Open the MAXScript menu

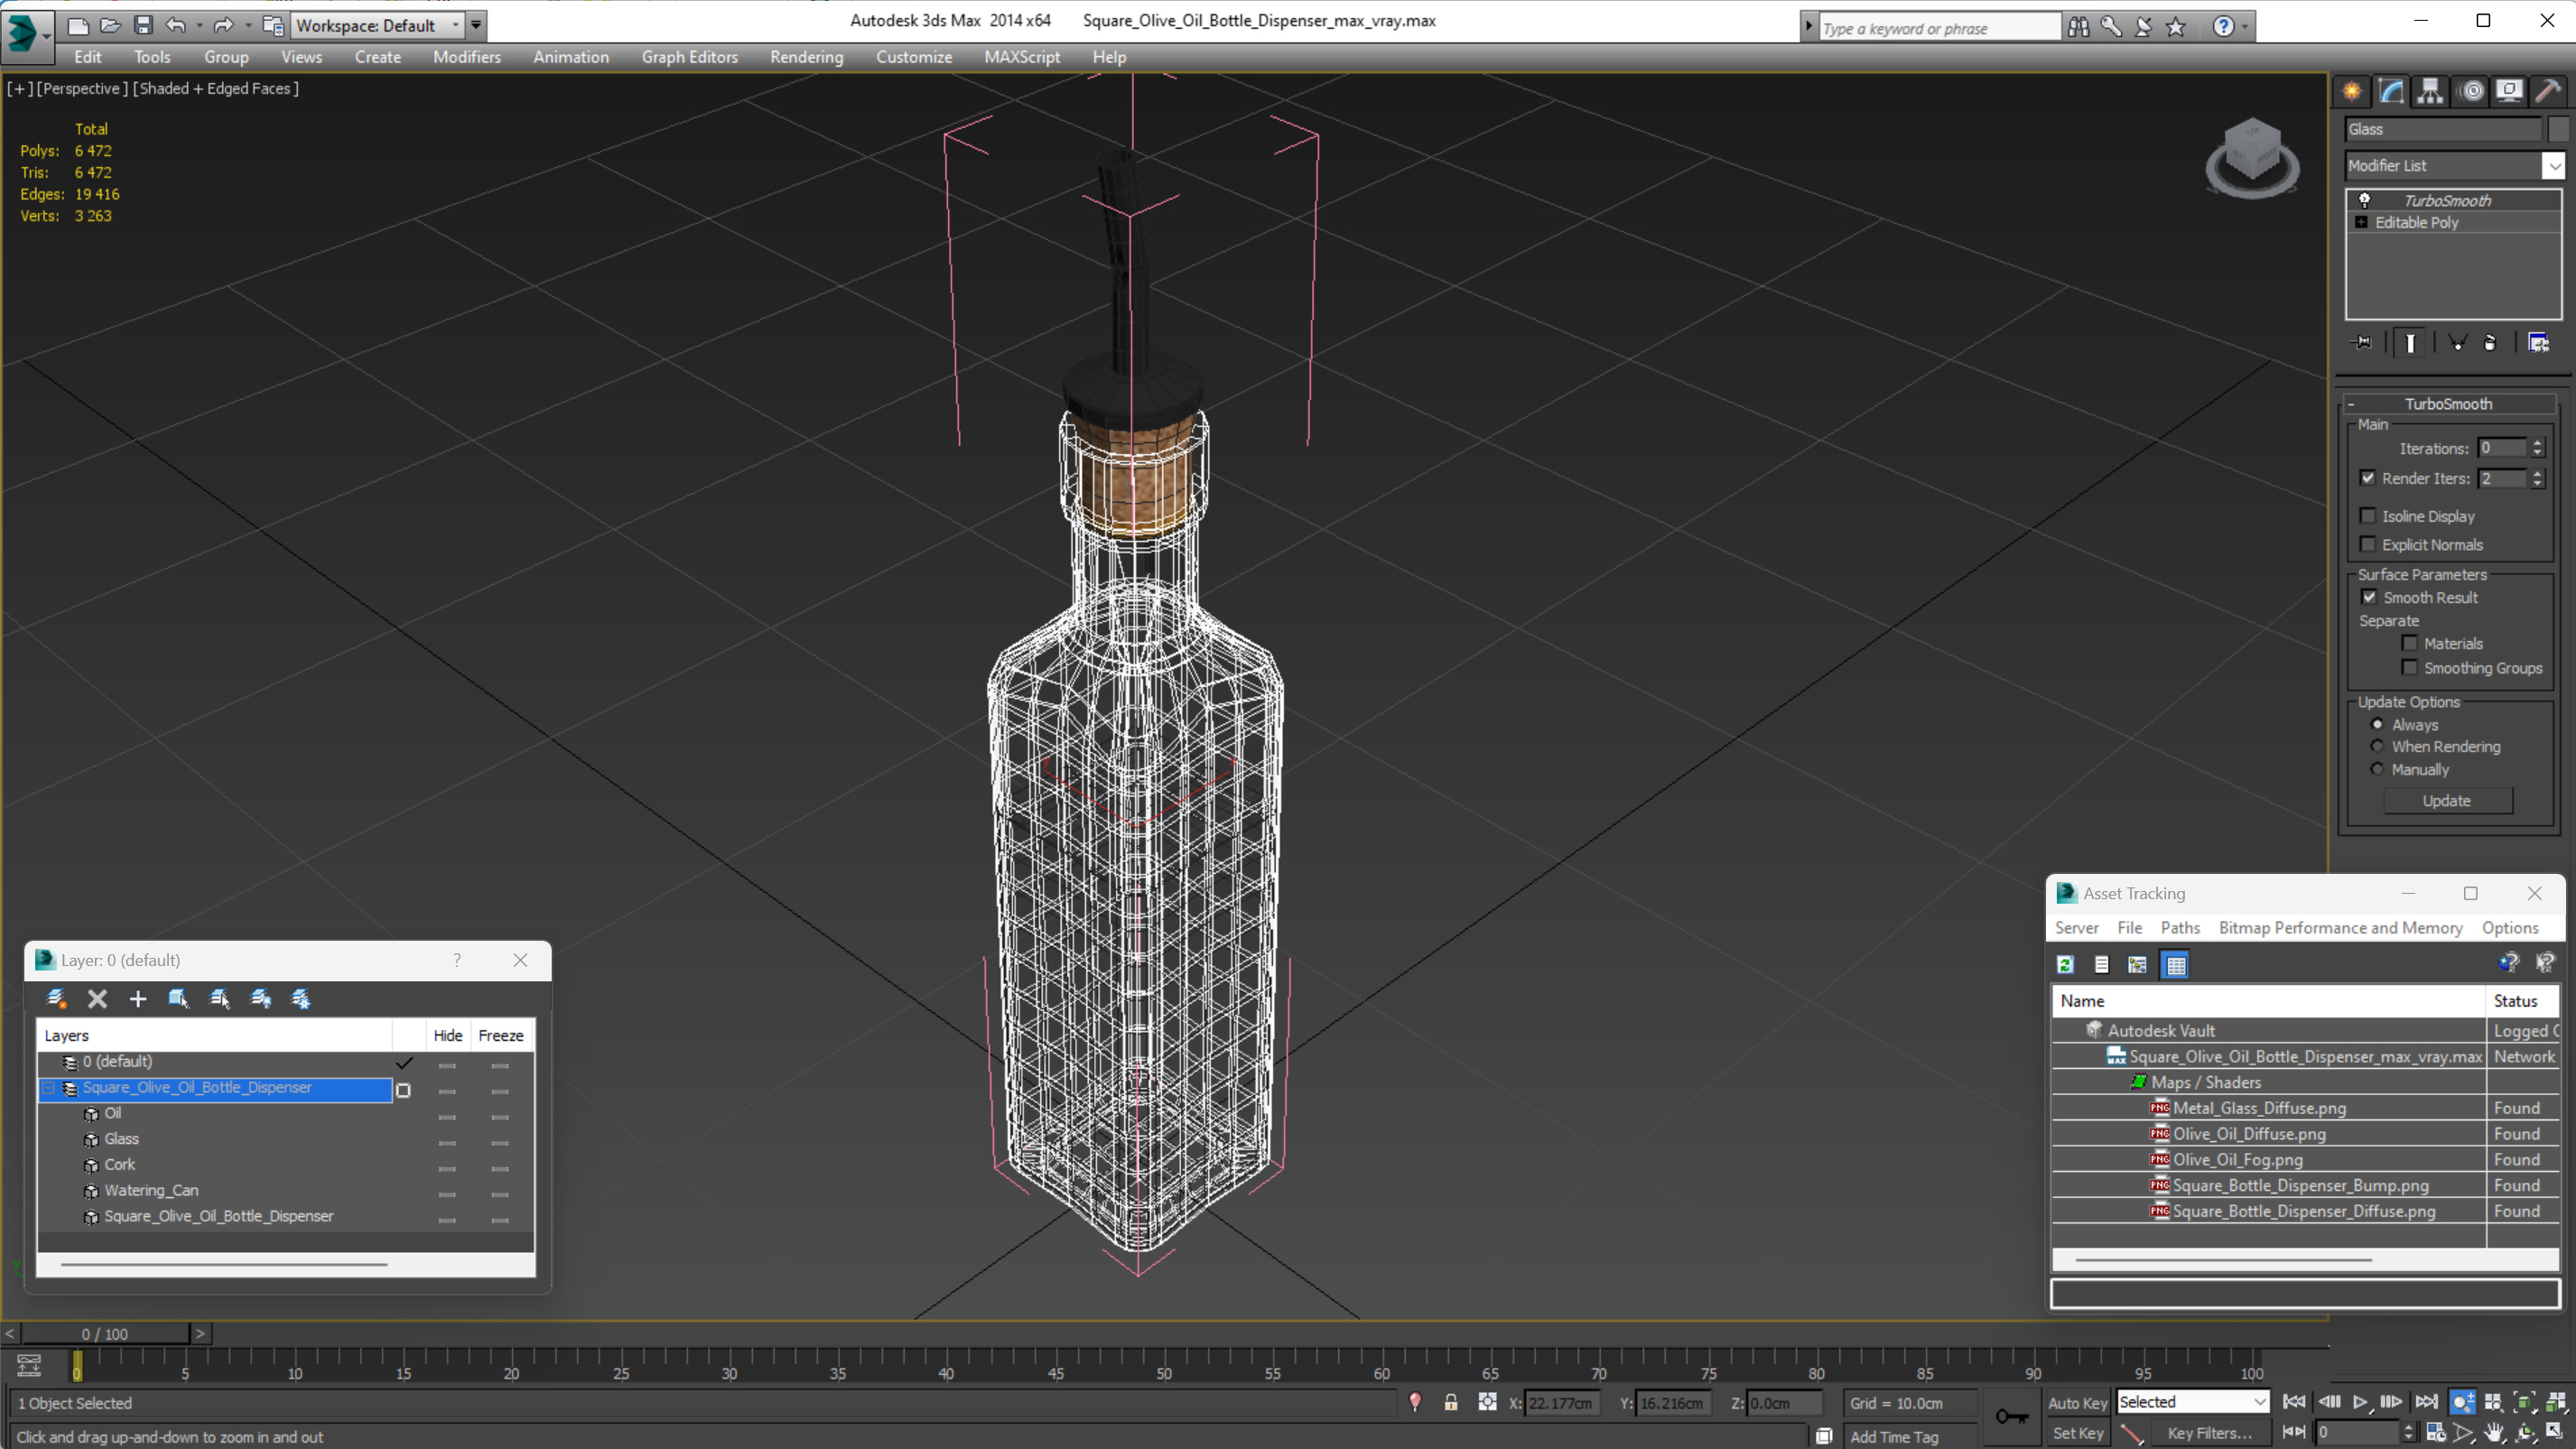1021,57
